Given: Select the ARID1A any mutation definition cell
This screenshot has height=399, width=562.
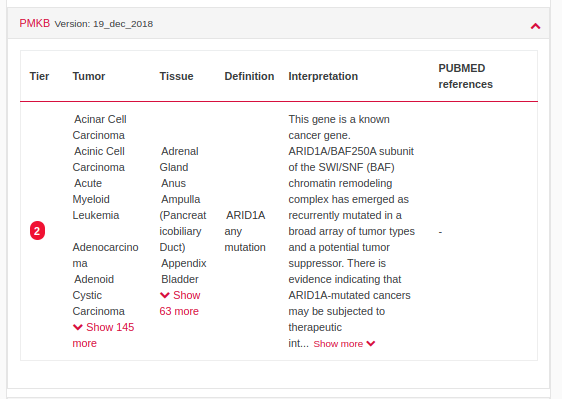Looking at the screenshot, I should [x=245, y=231].
